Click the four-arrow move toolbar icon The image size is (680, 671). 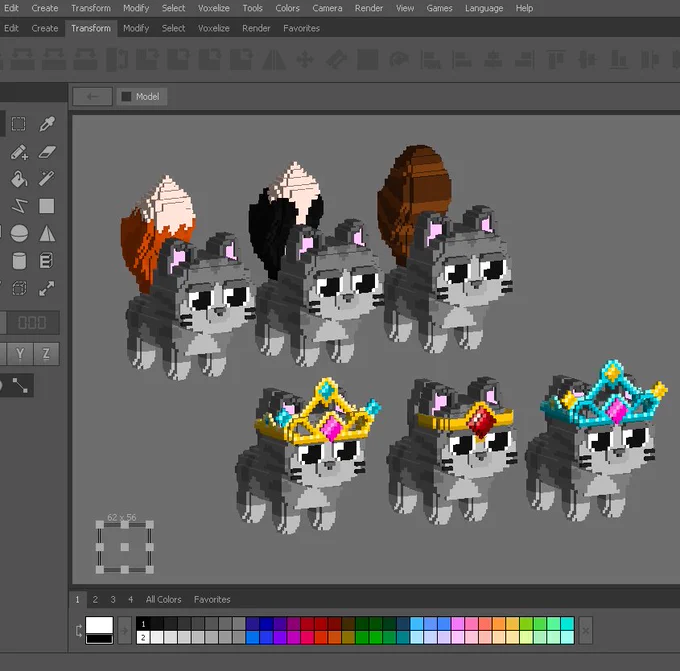(305, 60)
